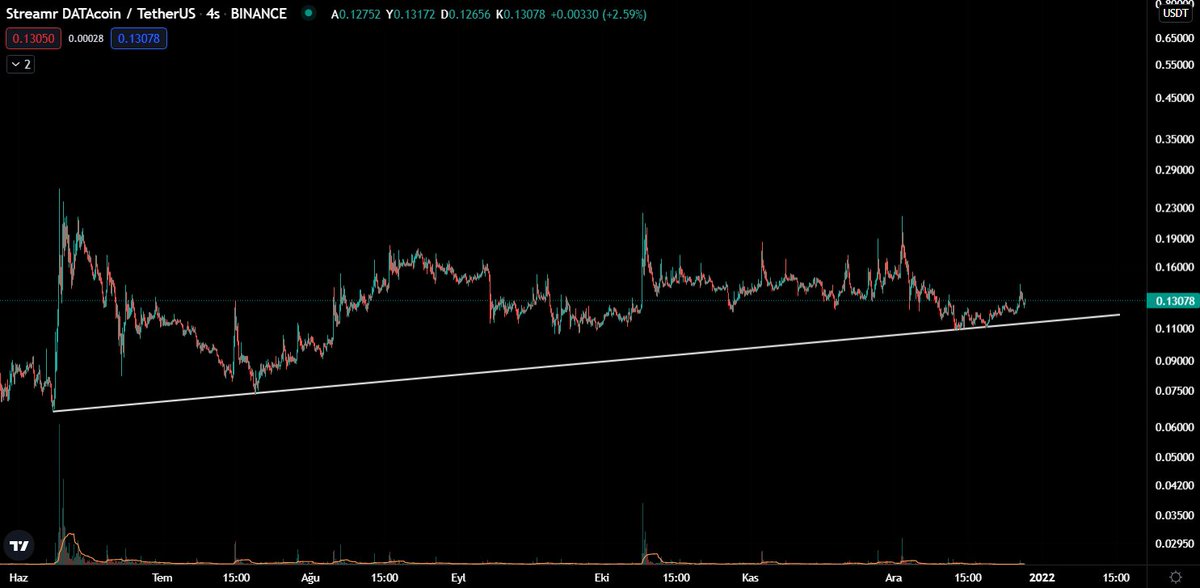Click the 0.65000 price axis label

(x=1174, y=38)
